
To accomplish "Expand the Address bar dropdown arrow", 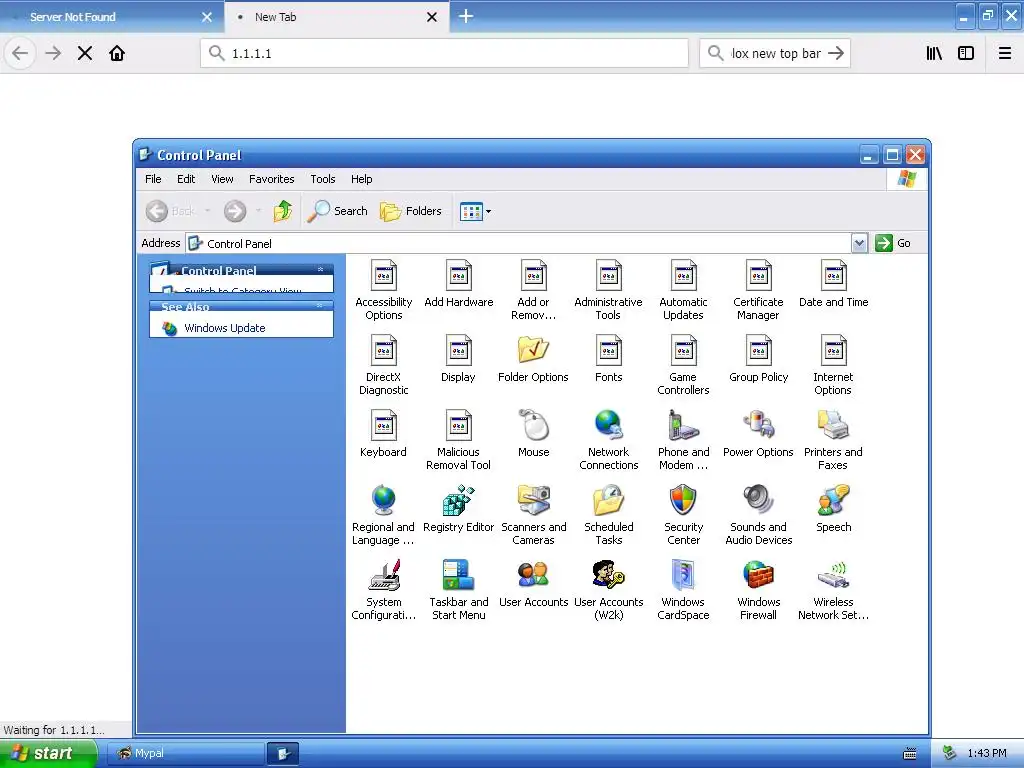I will point(859,243).
